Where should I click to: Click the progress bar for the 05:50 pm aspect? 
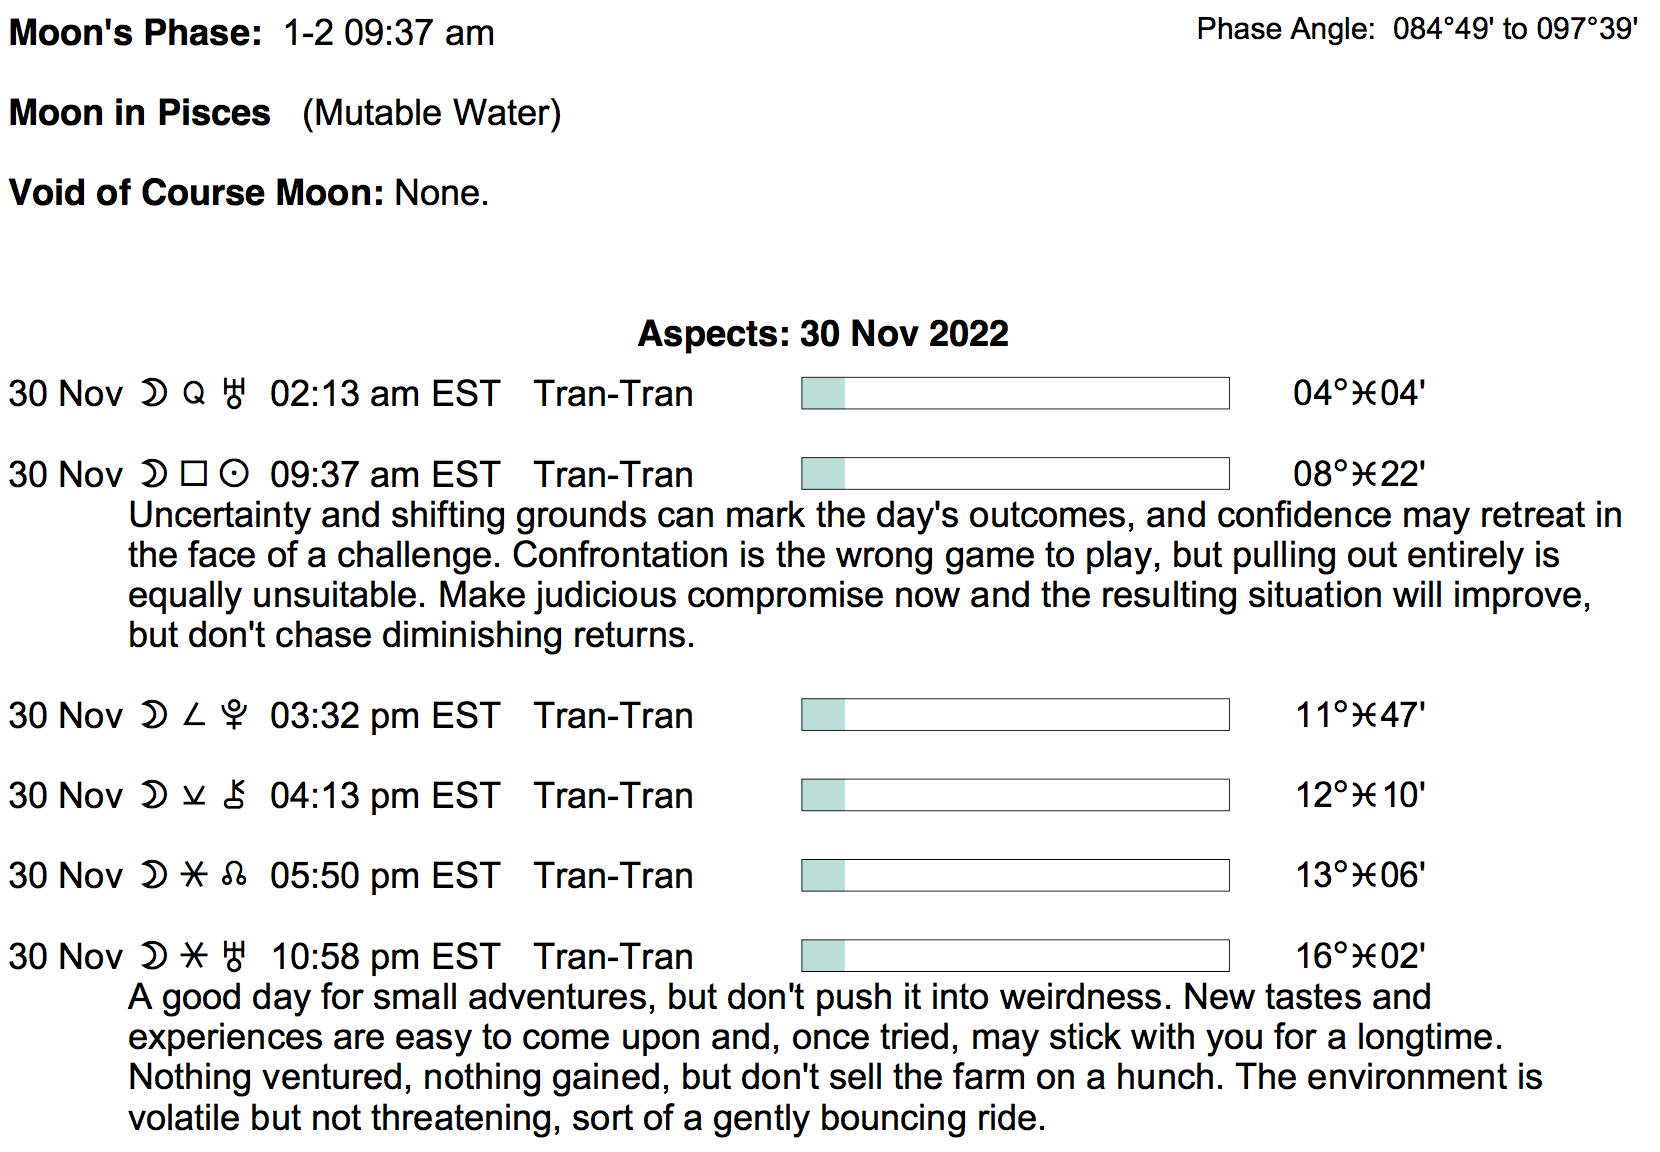tap(1015, 876)
